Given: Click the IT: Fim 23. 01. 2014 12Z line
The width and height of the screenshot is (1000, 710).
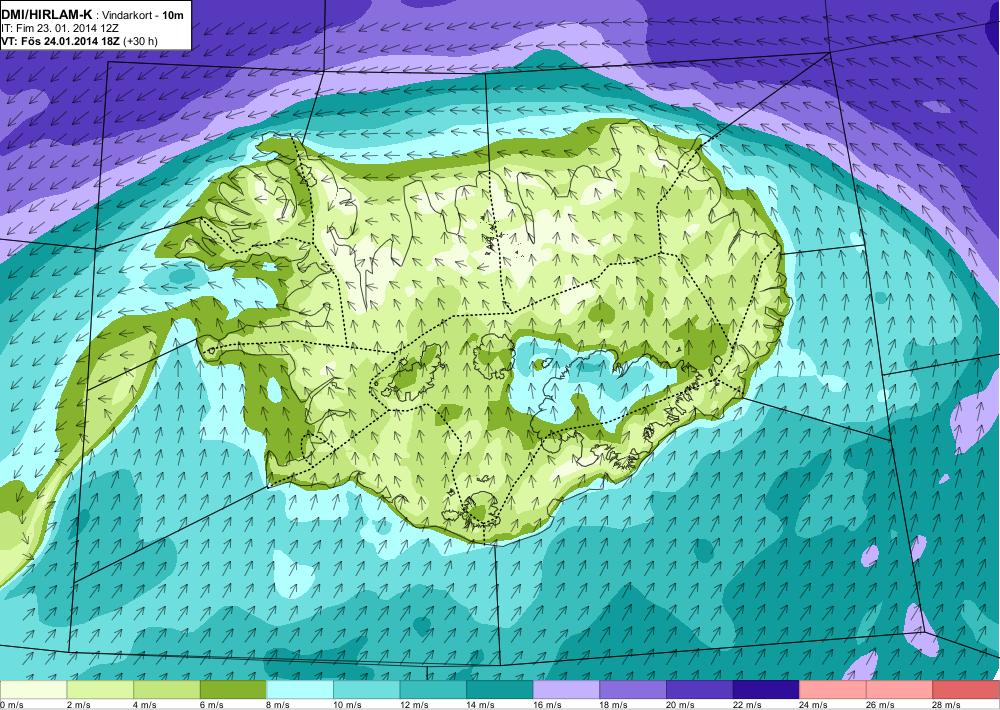Looking at the screenshot, I should (x=60, y=28).
